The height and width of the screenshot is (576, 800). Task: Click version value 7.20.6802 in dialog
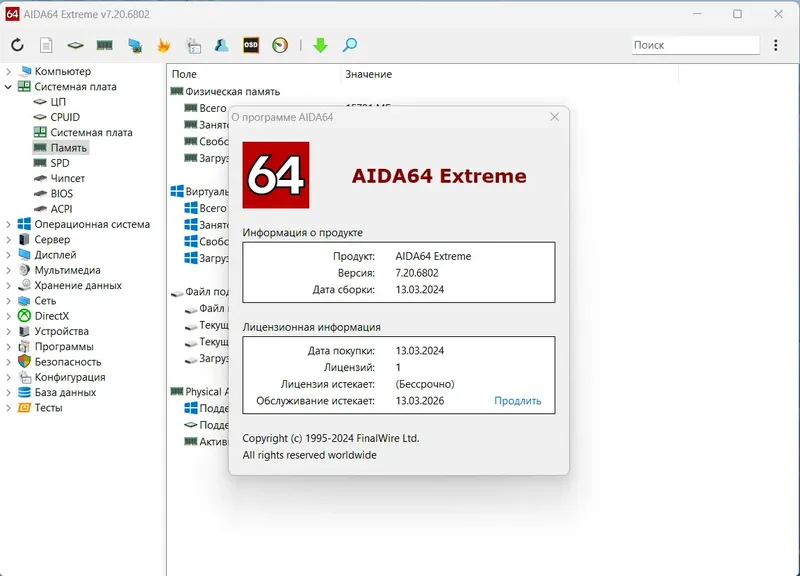click(x=417, y=273)
